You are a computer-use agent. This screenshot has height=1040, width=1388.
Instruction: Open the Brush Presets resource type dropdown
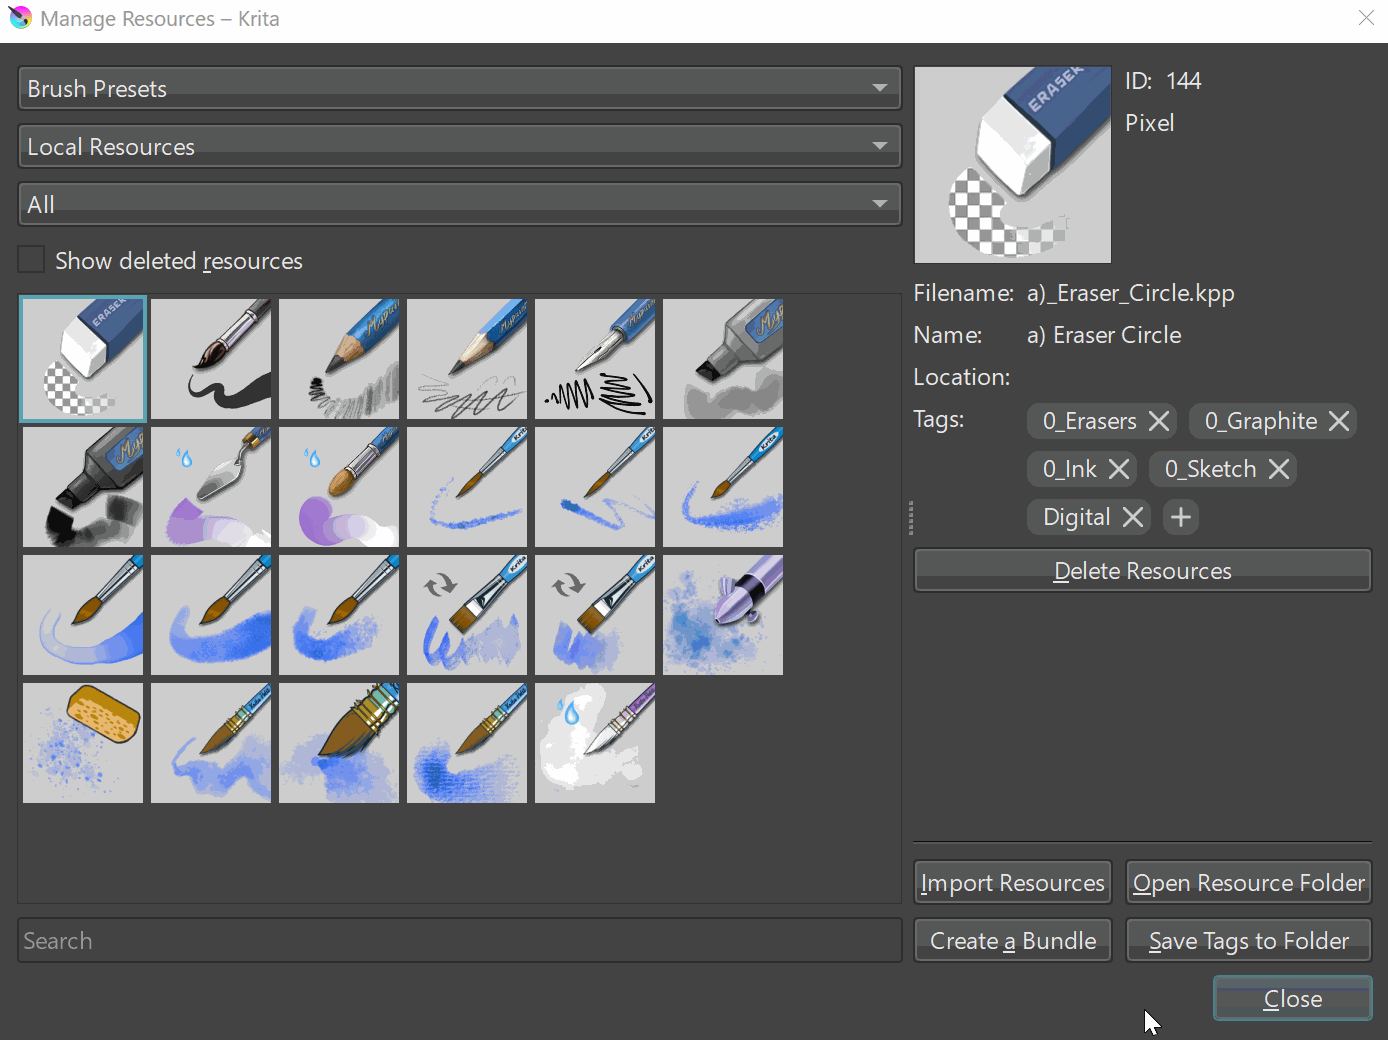(459, 88)
